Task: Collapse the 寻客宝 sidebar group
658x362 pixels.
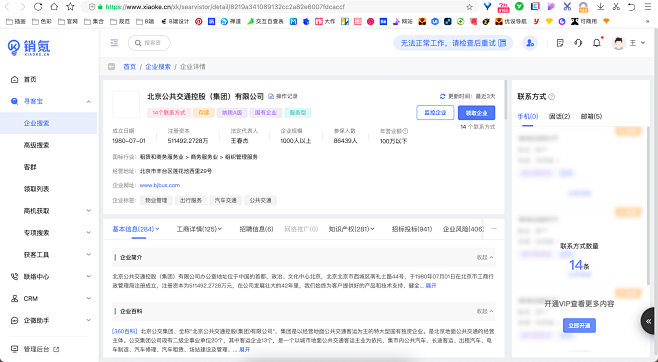Action: (x=89, y=102)
